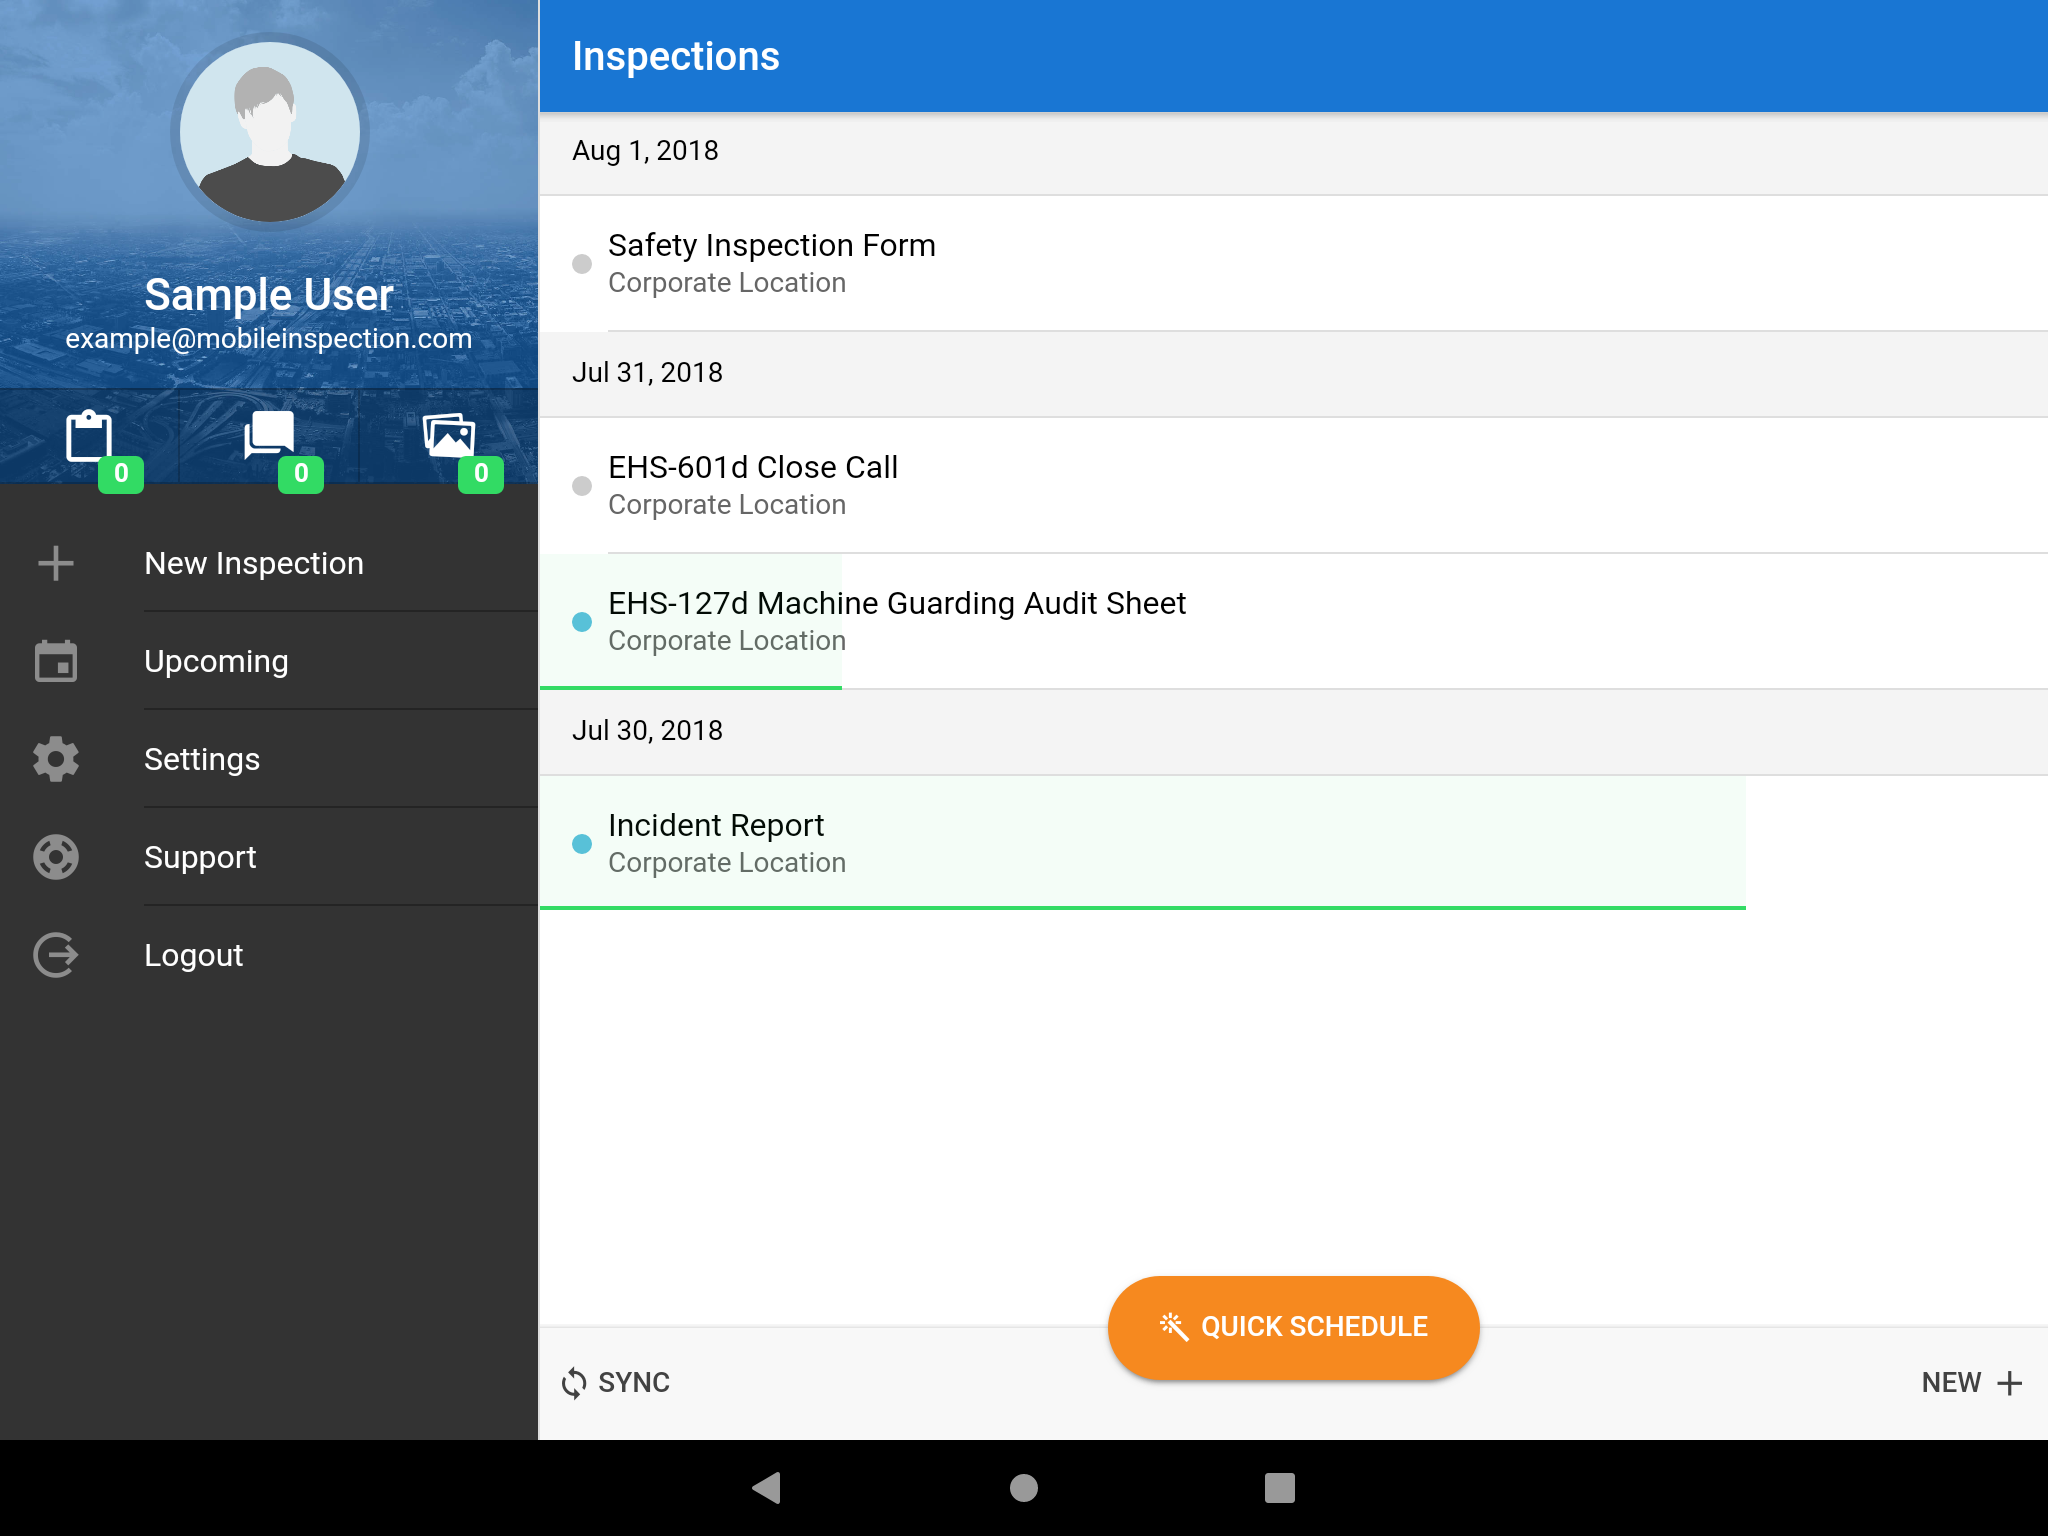Click the calendar icon beside Upcoming
The image size is (2048, 1536).
(x=56, y=661)
